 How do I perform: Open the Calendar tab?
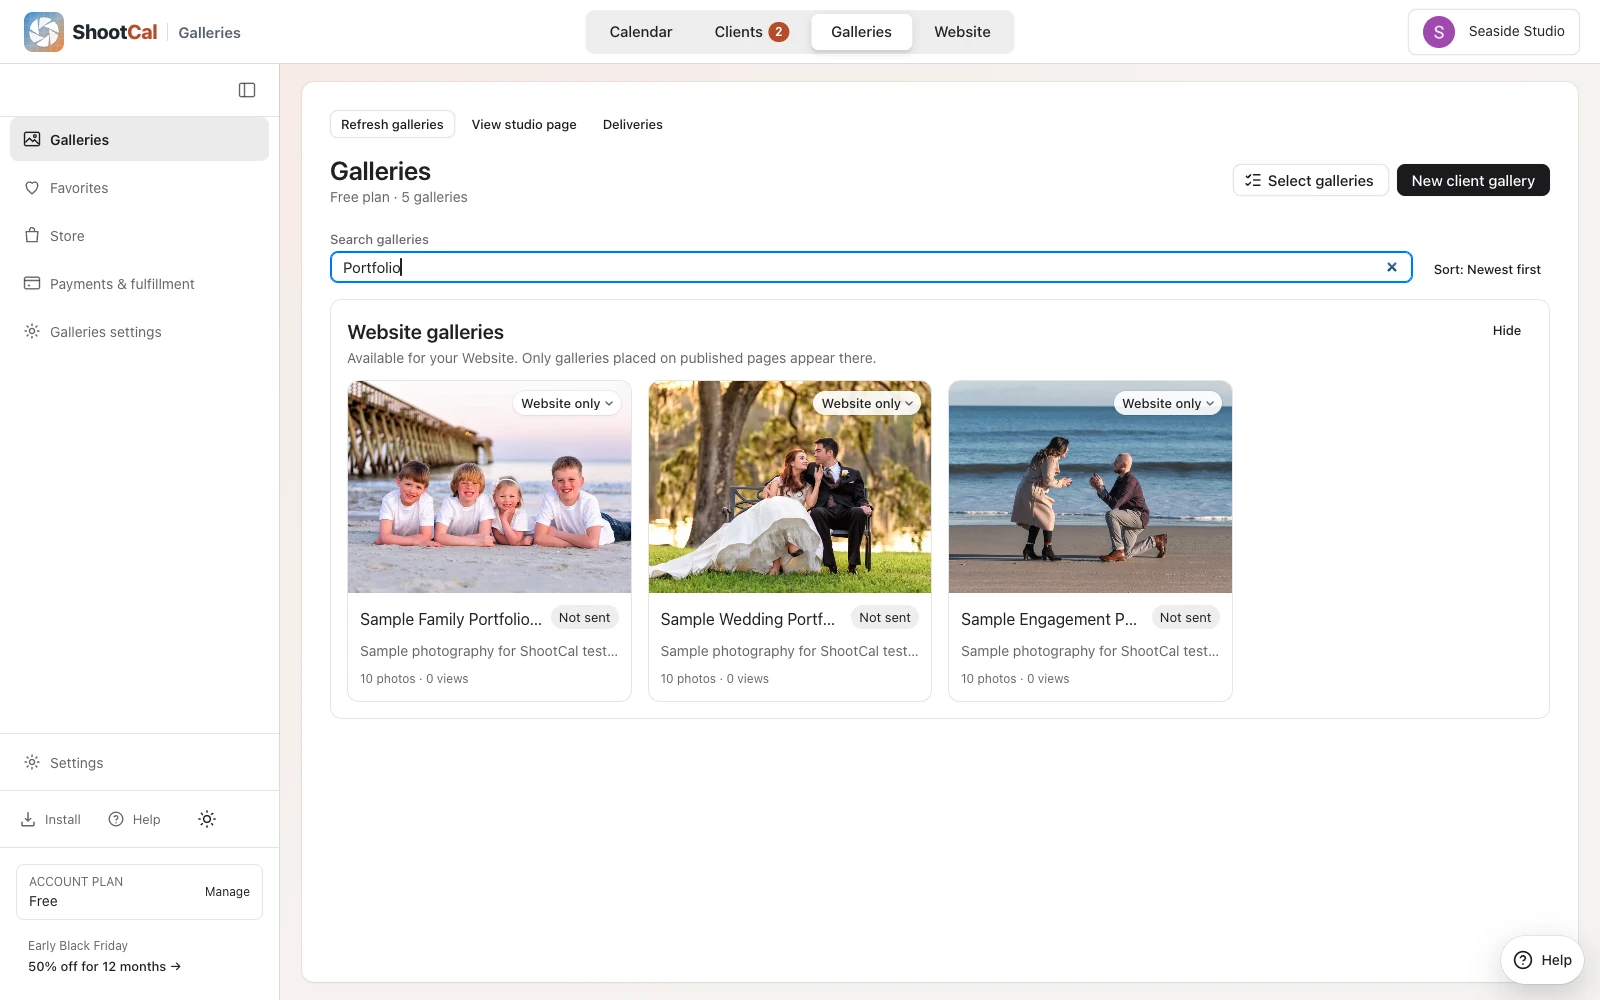coord(641,32)
